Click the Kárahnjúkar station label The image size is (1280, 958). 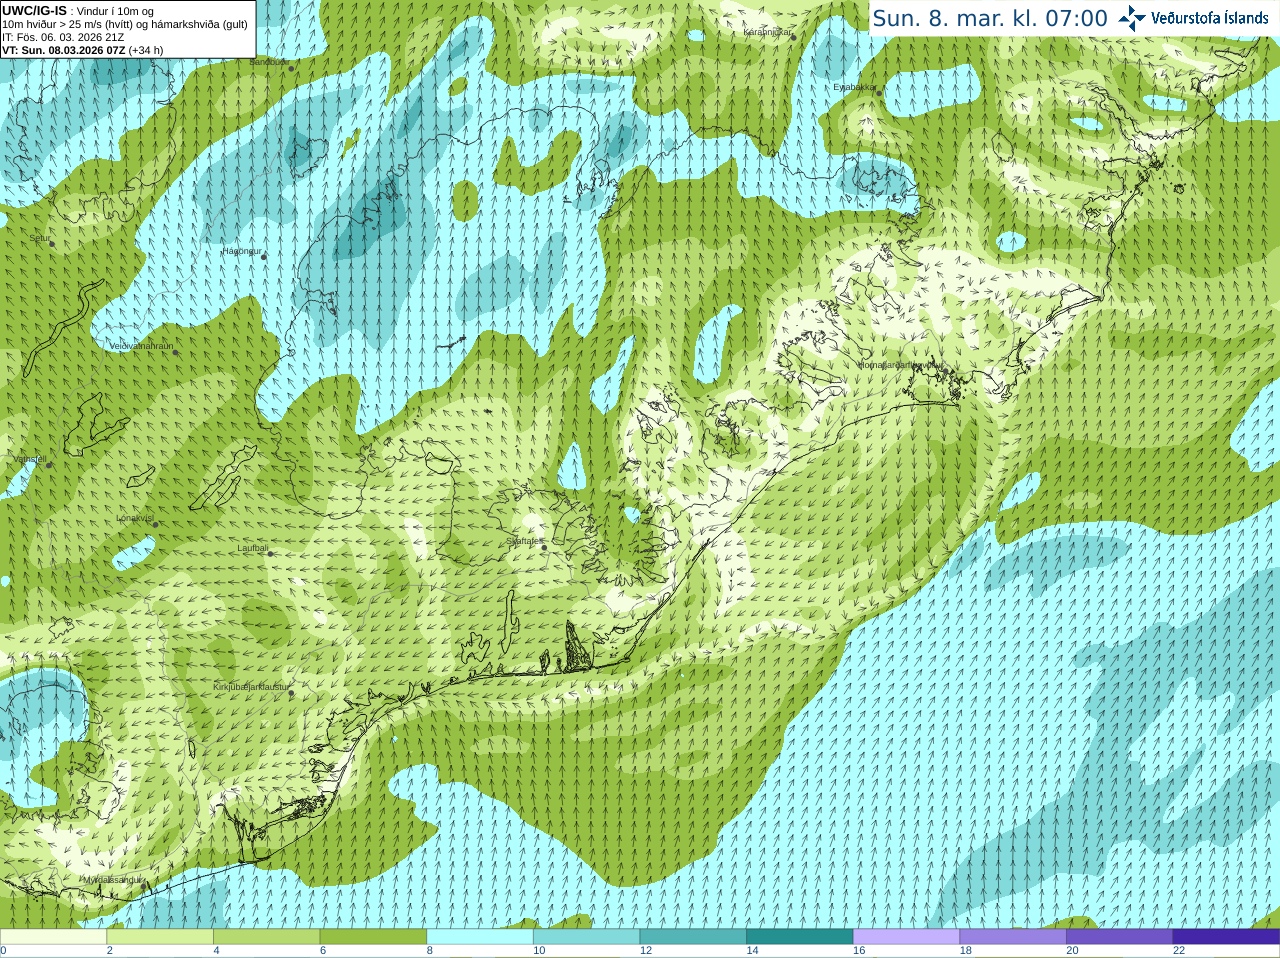pos(768,32)
